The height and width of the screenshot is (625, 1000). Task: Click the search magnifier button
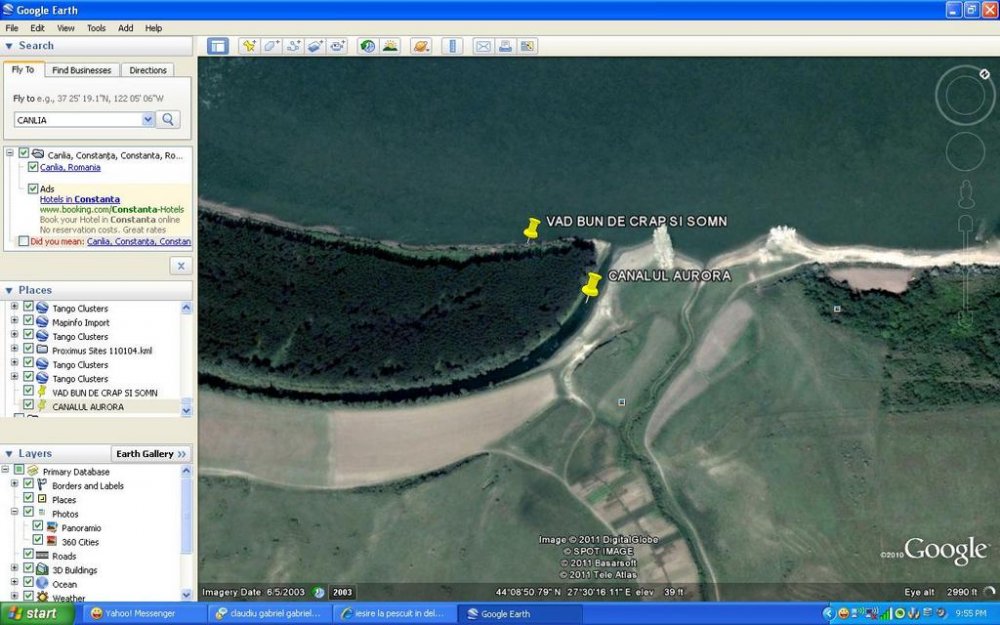point(168,119)
